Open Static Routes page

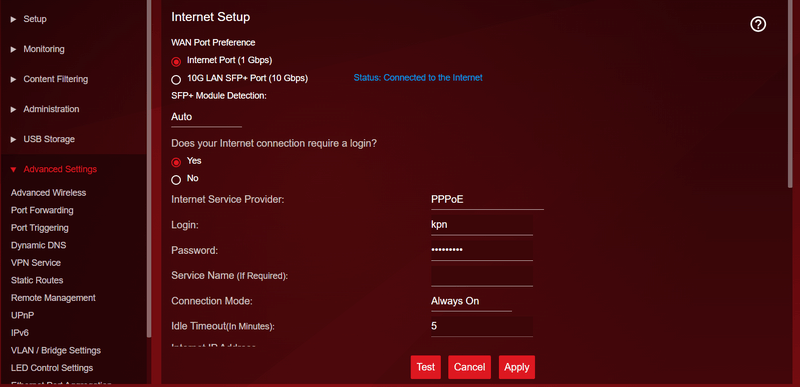point(37,280)
